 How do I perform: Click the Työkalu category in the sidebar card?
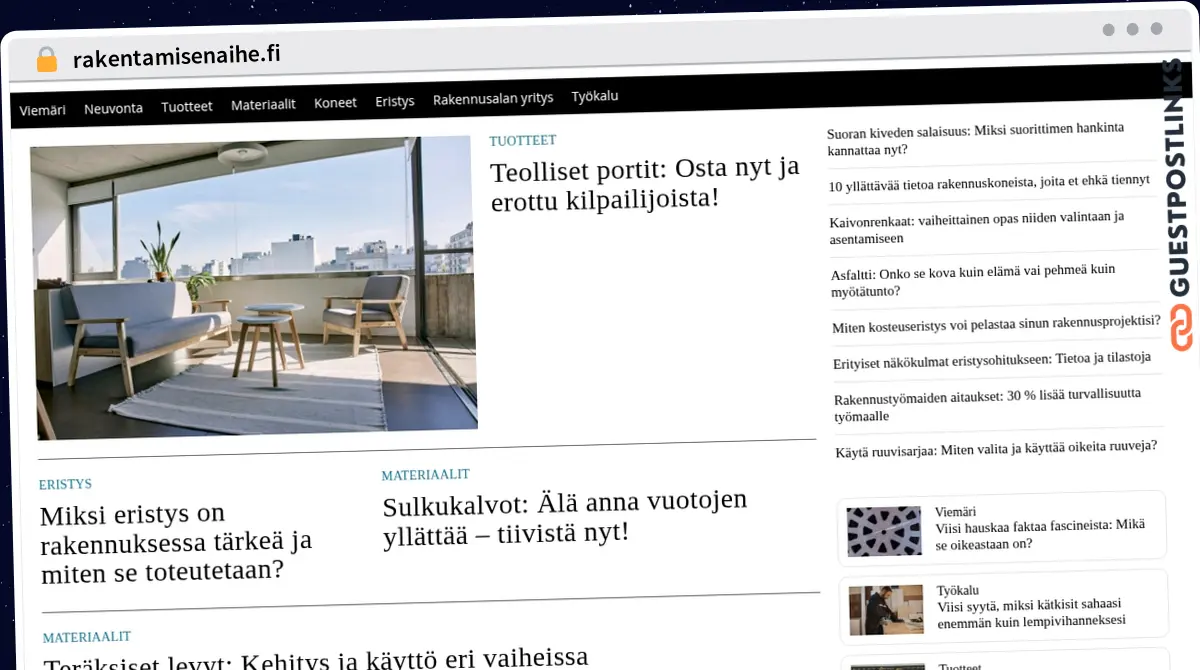(958, 590)
